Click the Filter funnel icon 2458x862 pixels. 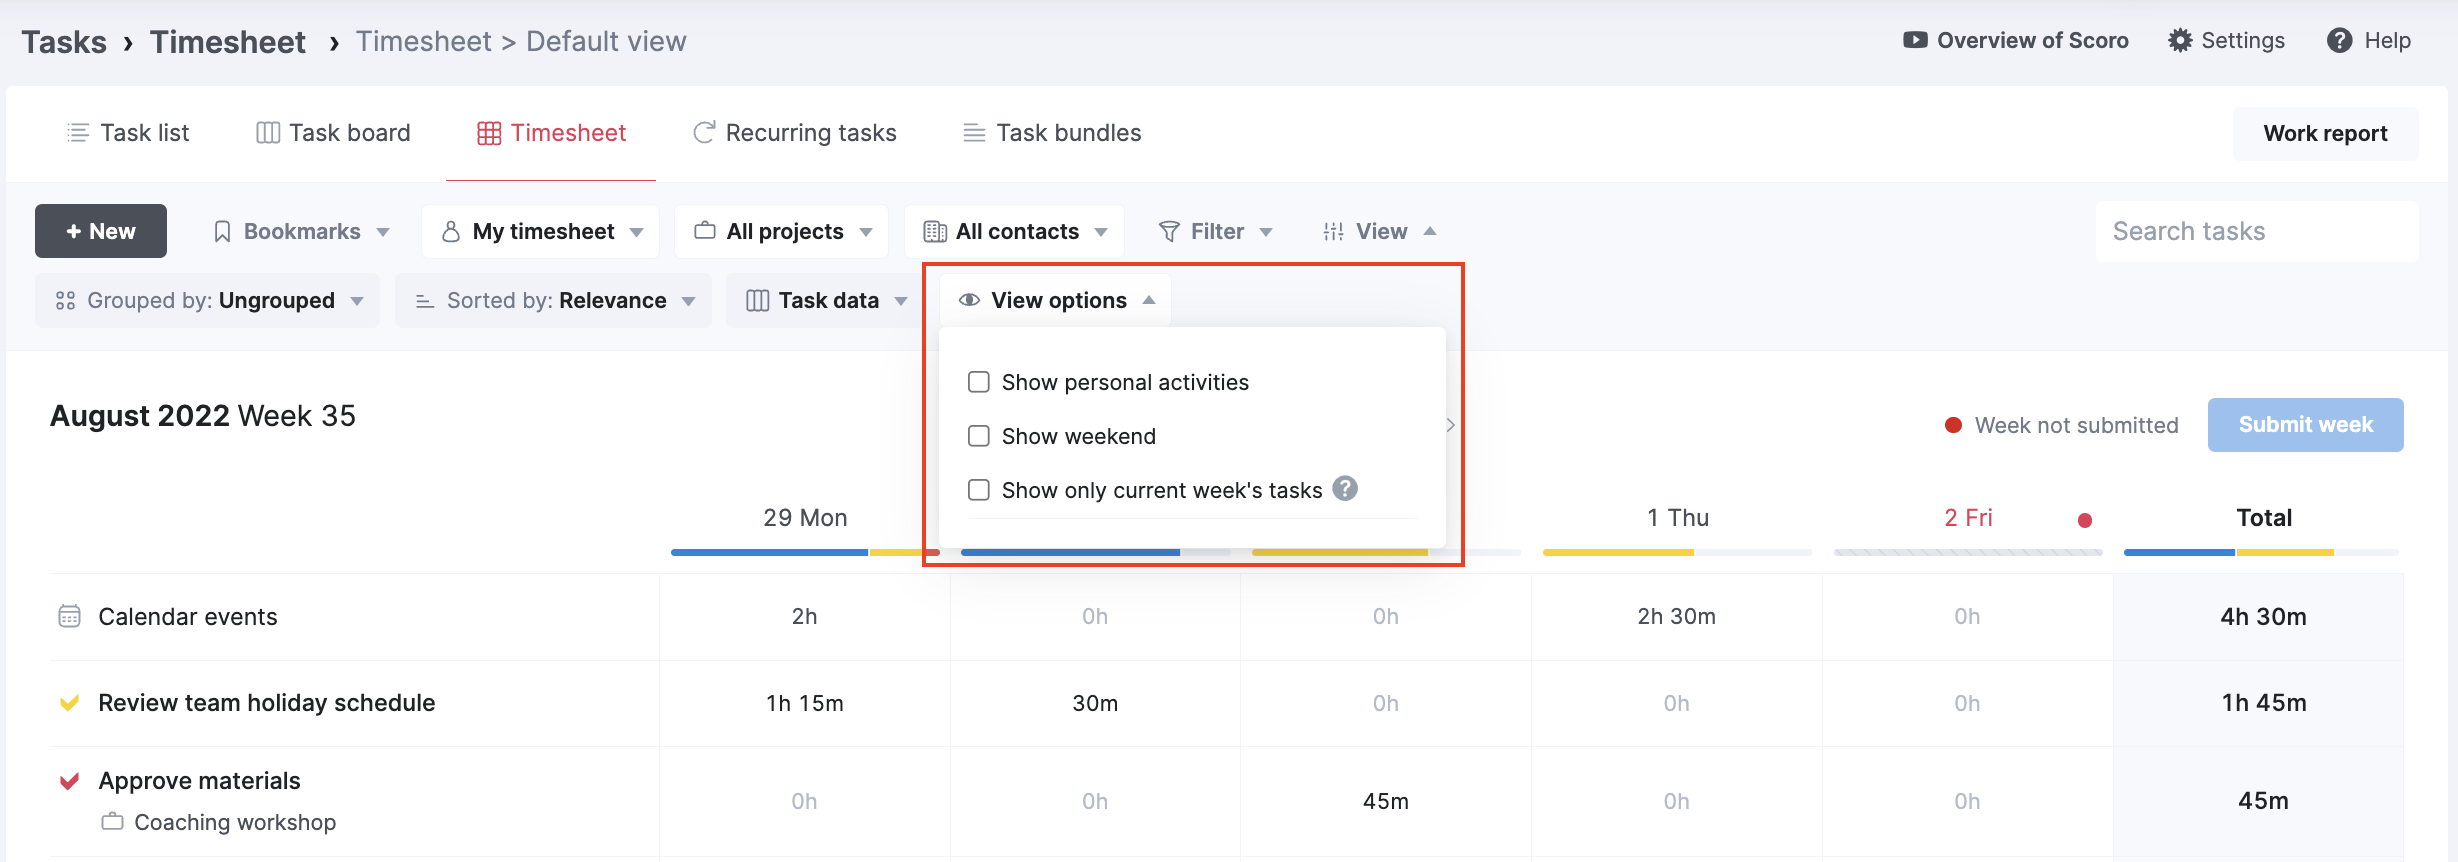click(1169, 231)
